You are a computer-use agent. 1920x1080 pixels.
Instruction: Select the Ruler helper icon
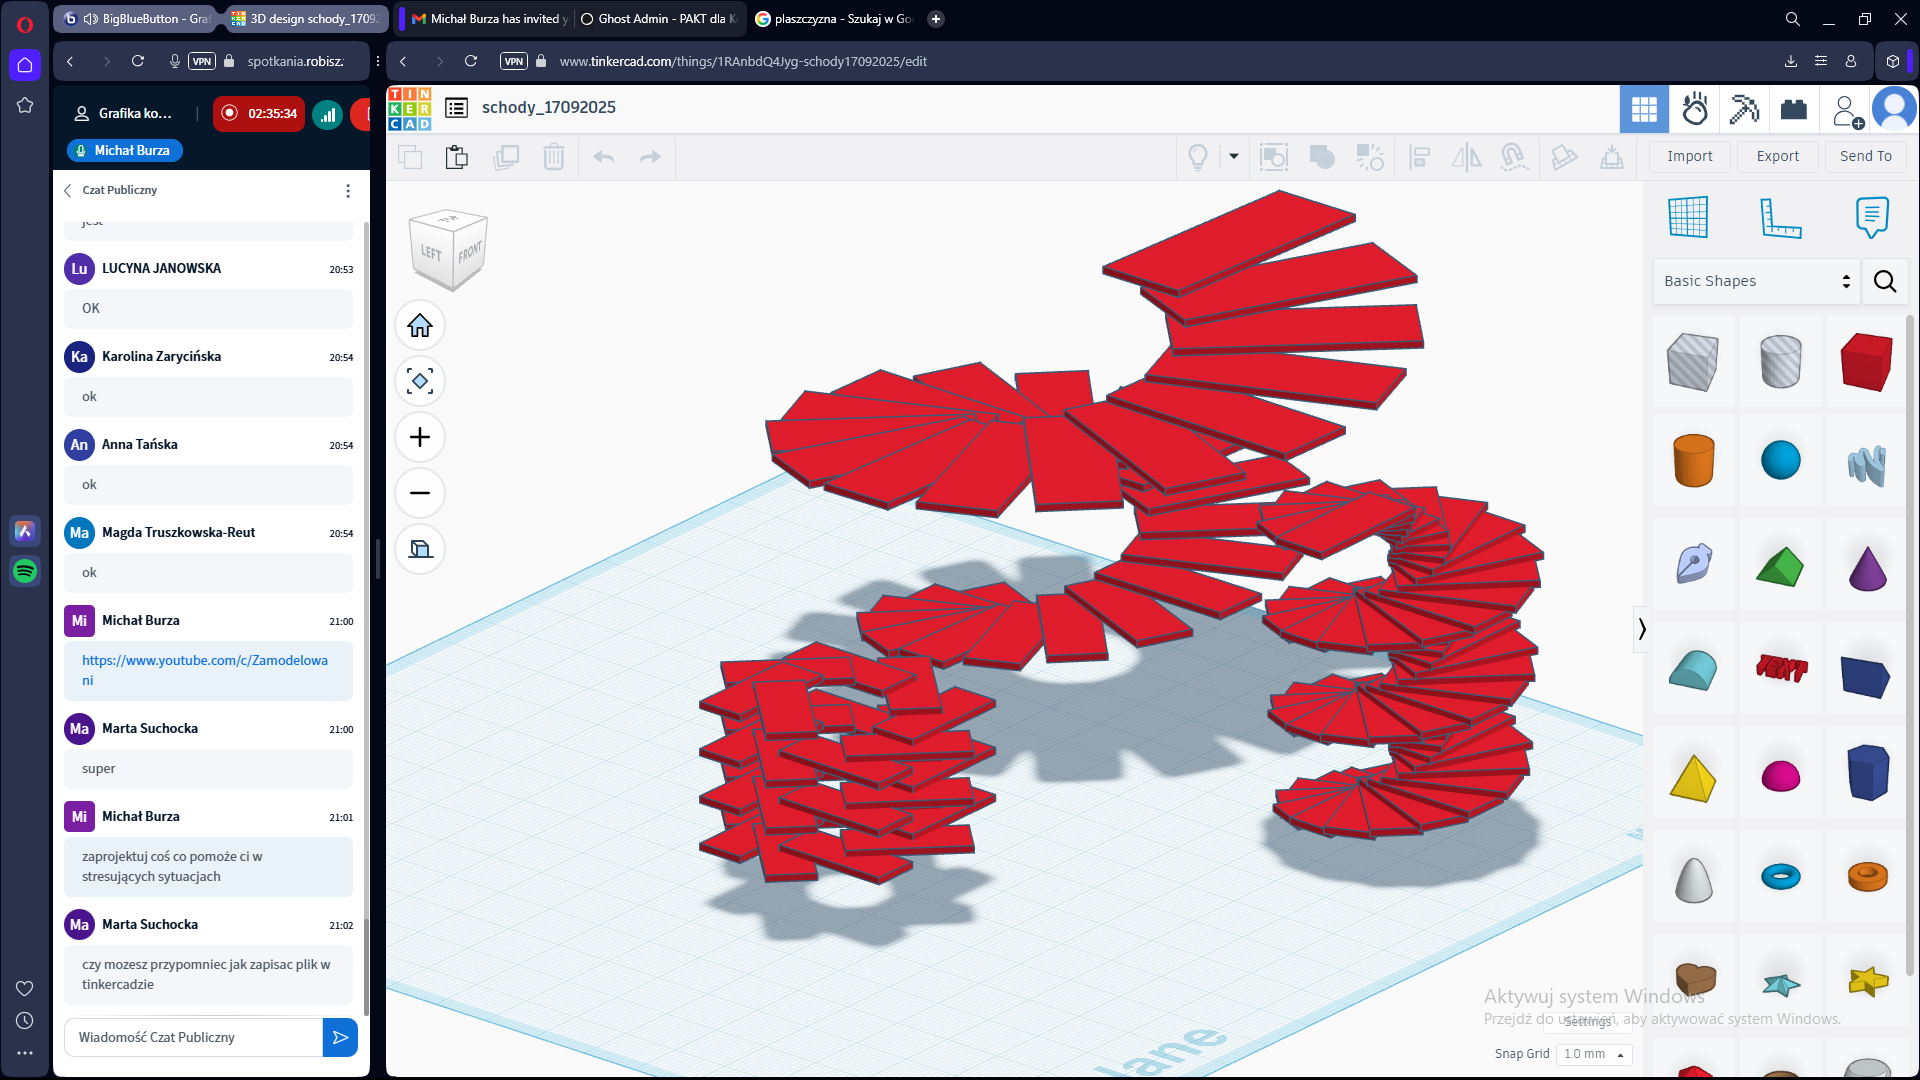tap(1780, 217)
